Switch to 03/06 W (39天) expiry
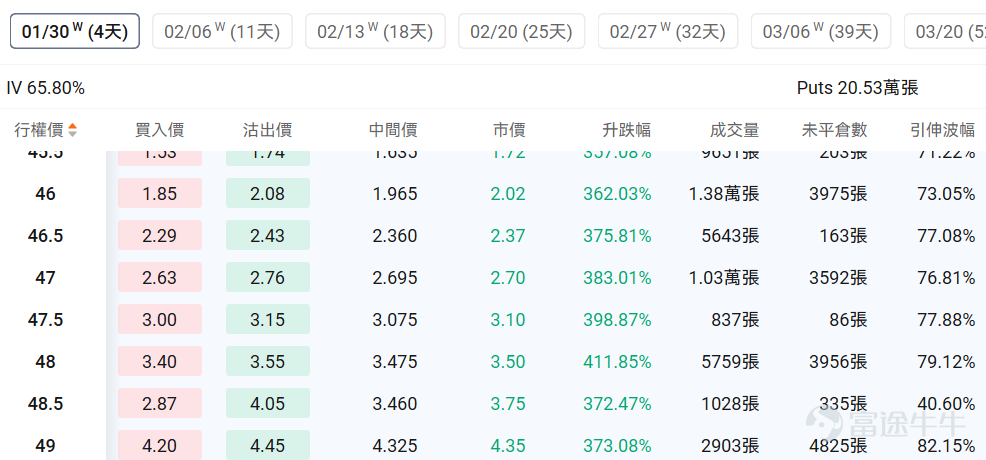 pyautogui.click(x=821, y=31)
